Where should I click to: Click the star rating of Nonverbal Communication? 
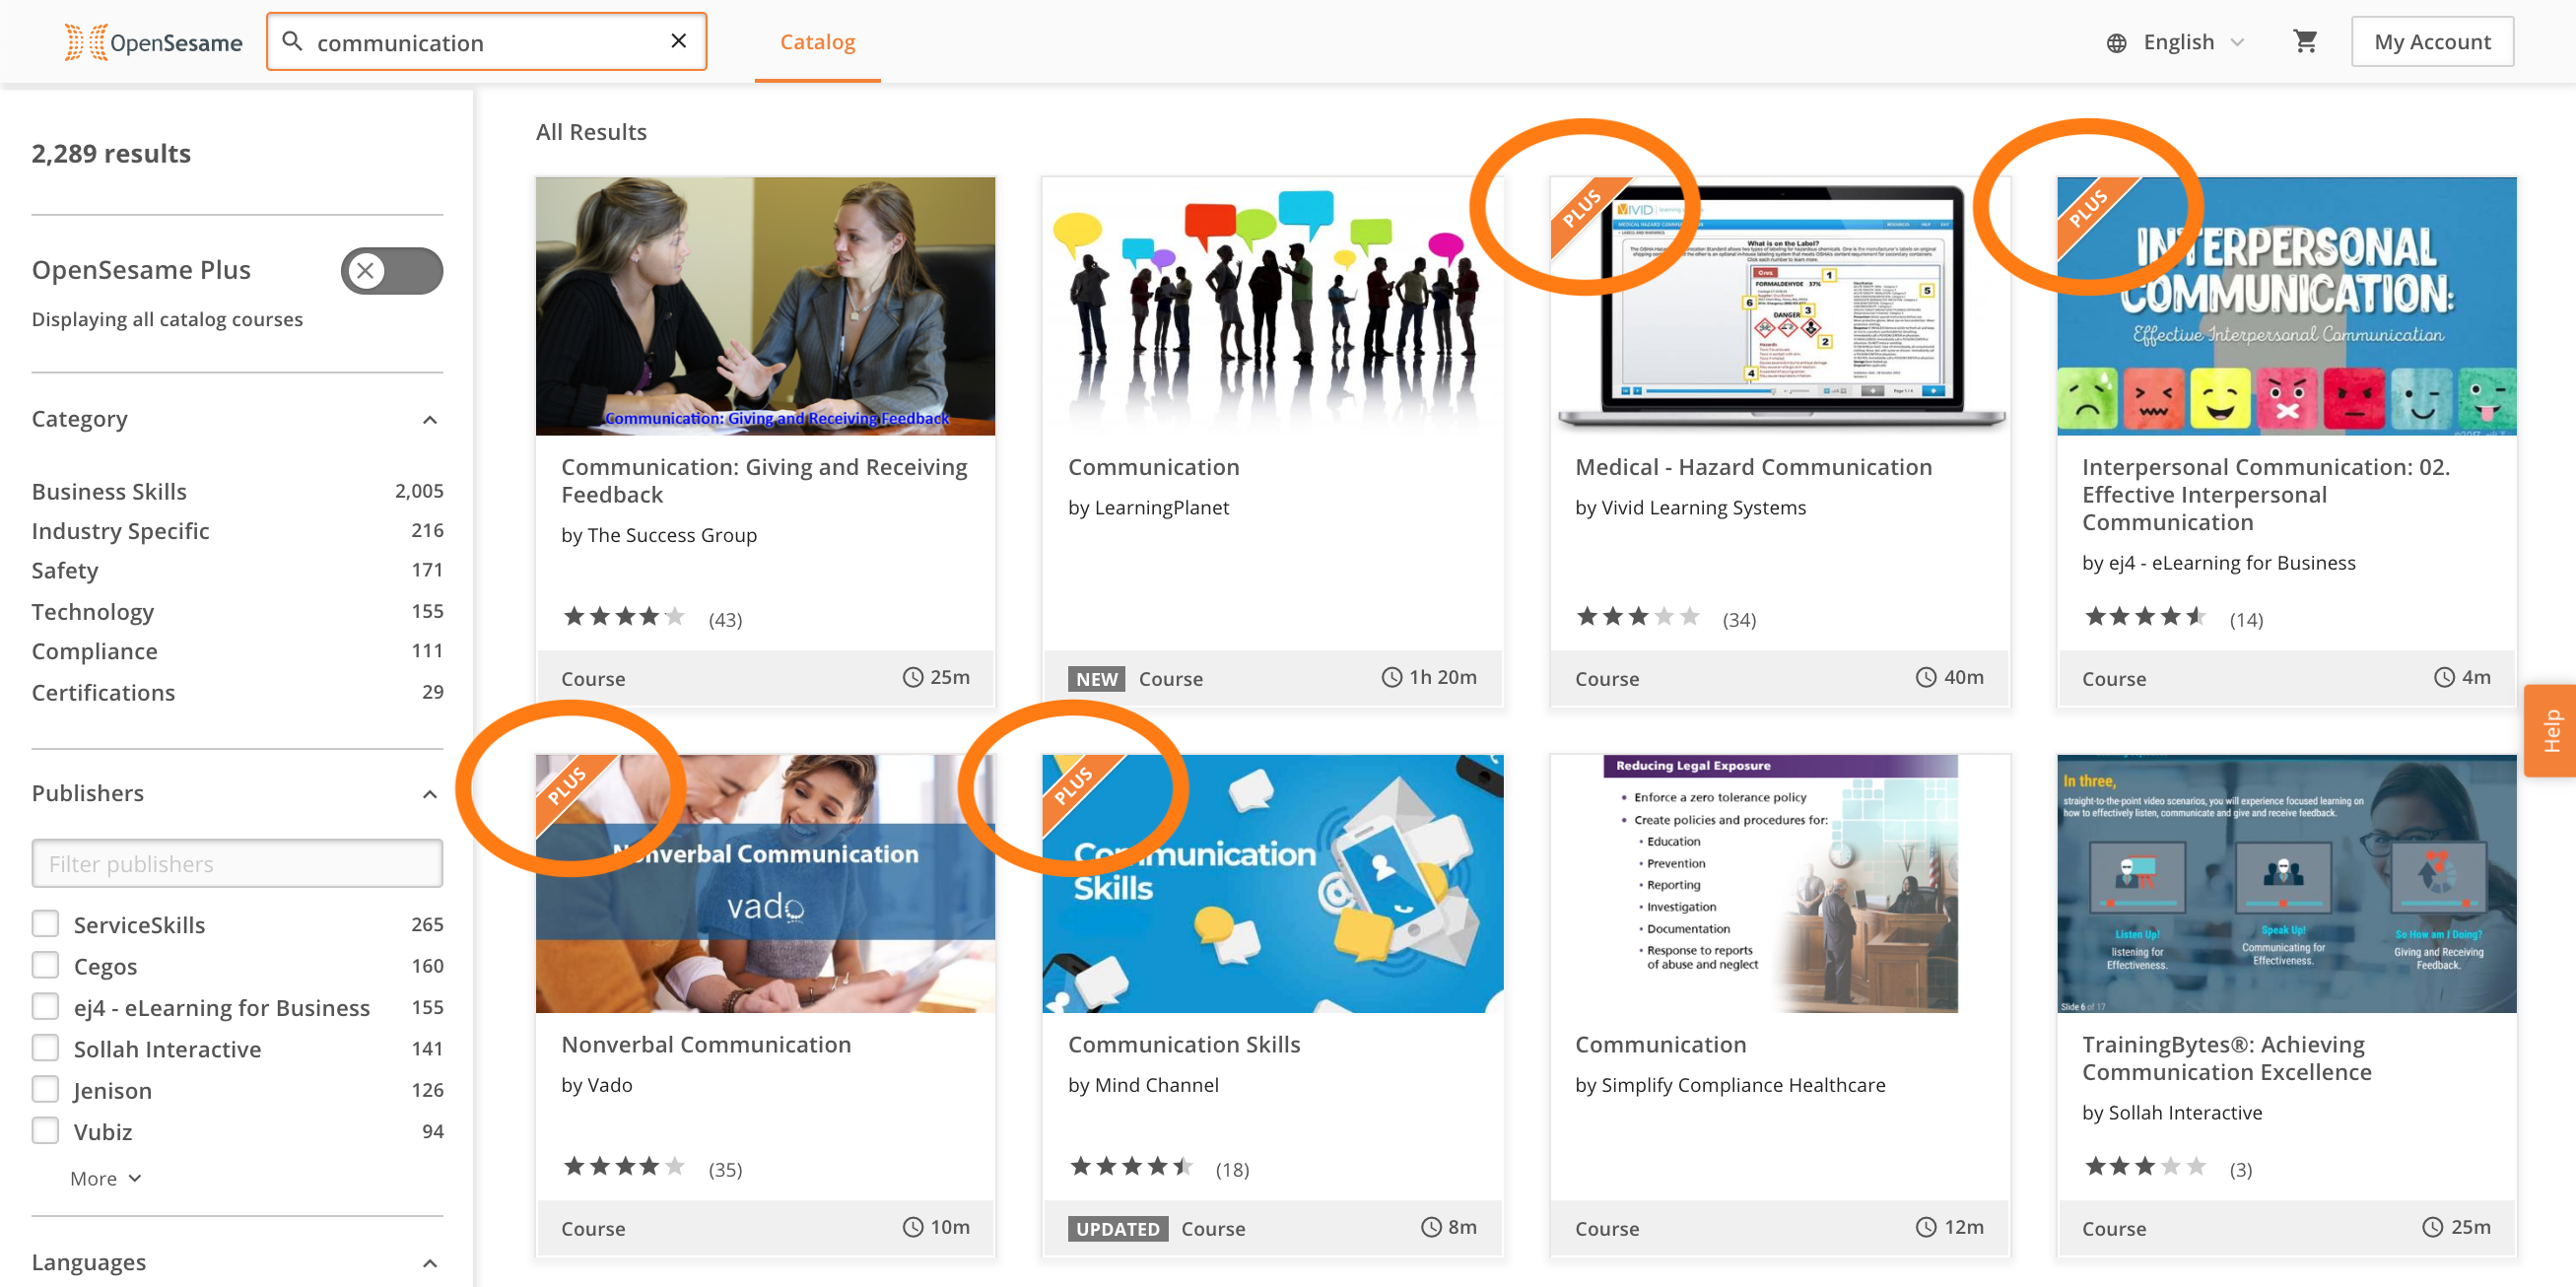click(x=624, y=1167)
